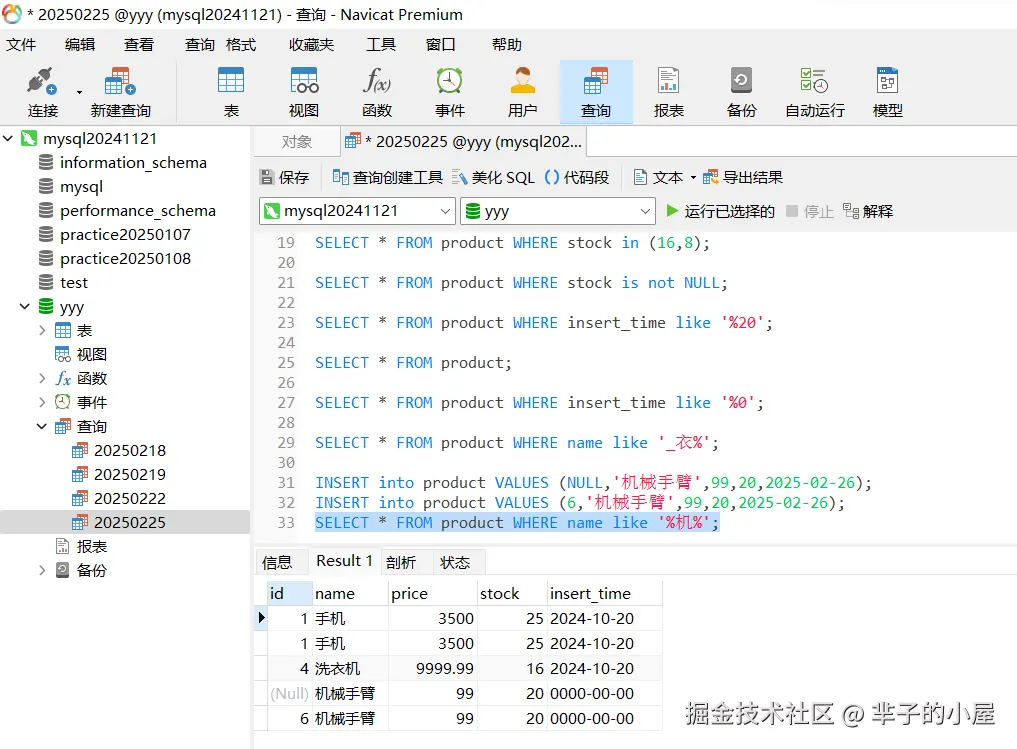The height and width of the screenshot is (749, 1017).
Task: Select the 查询 query toolbar icon
Action: pos(595,92)
